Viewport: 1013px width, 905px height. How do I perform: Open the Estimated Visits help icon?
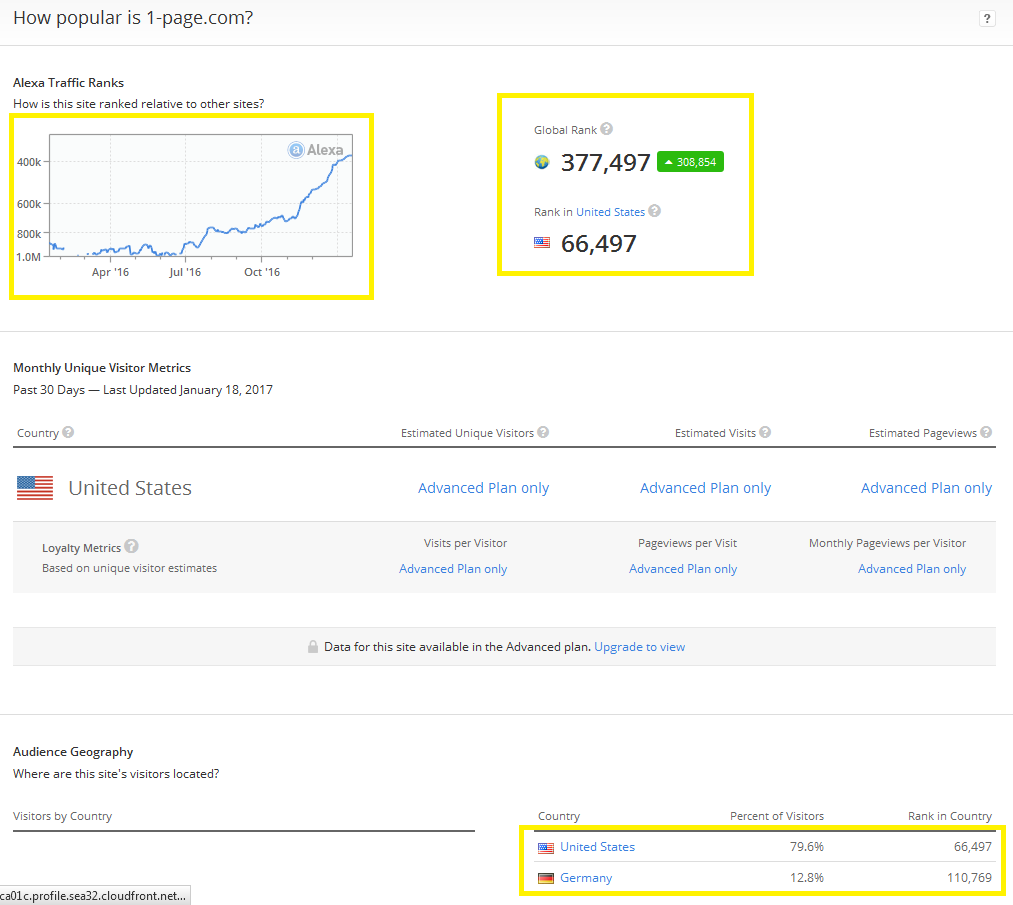pos(765,432)
